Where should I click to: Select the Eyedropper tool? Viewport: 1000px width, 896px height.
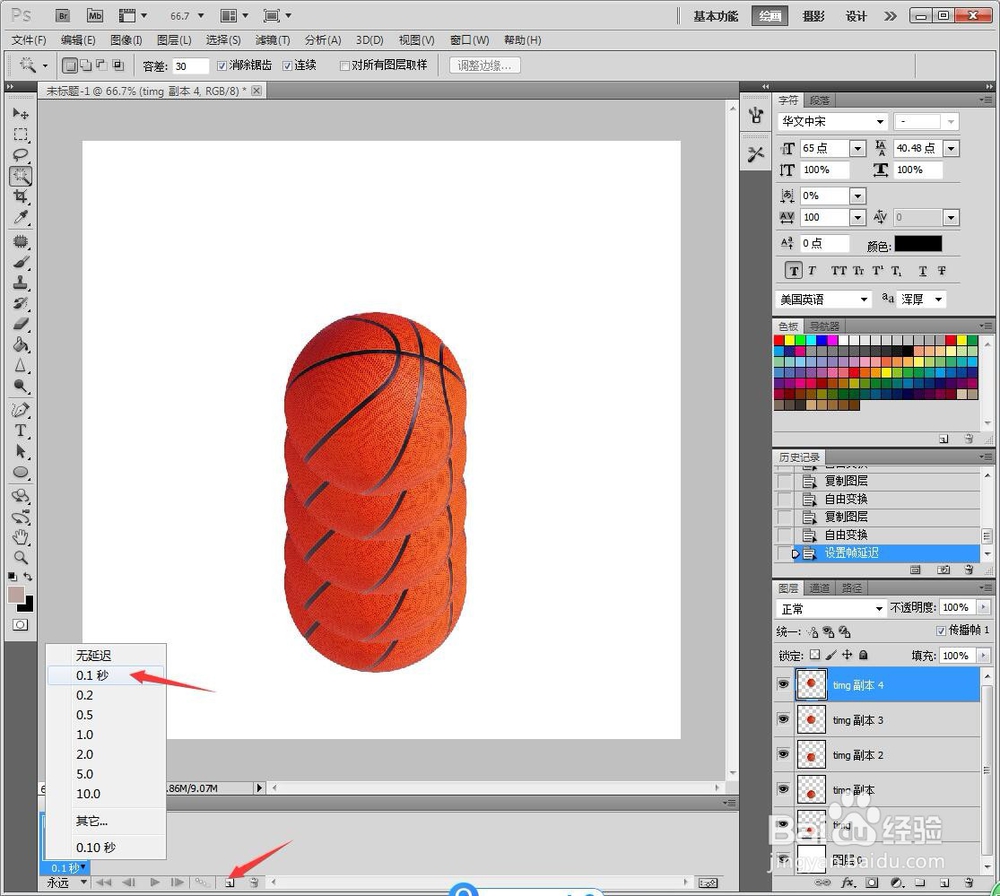(x=20, y=217)
